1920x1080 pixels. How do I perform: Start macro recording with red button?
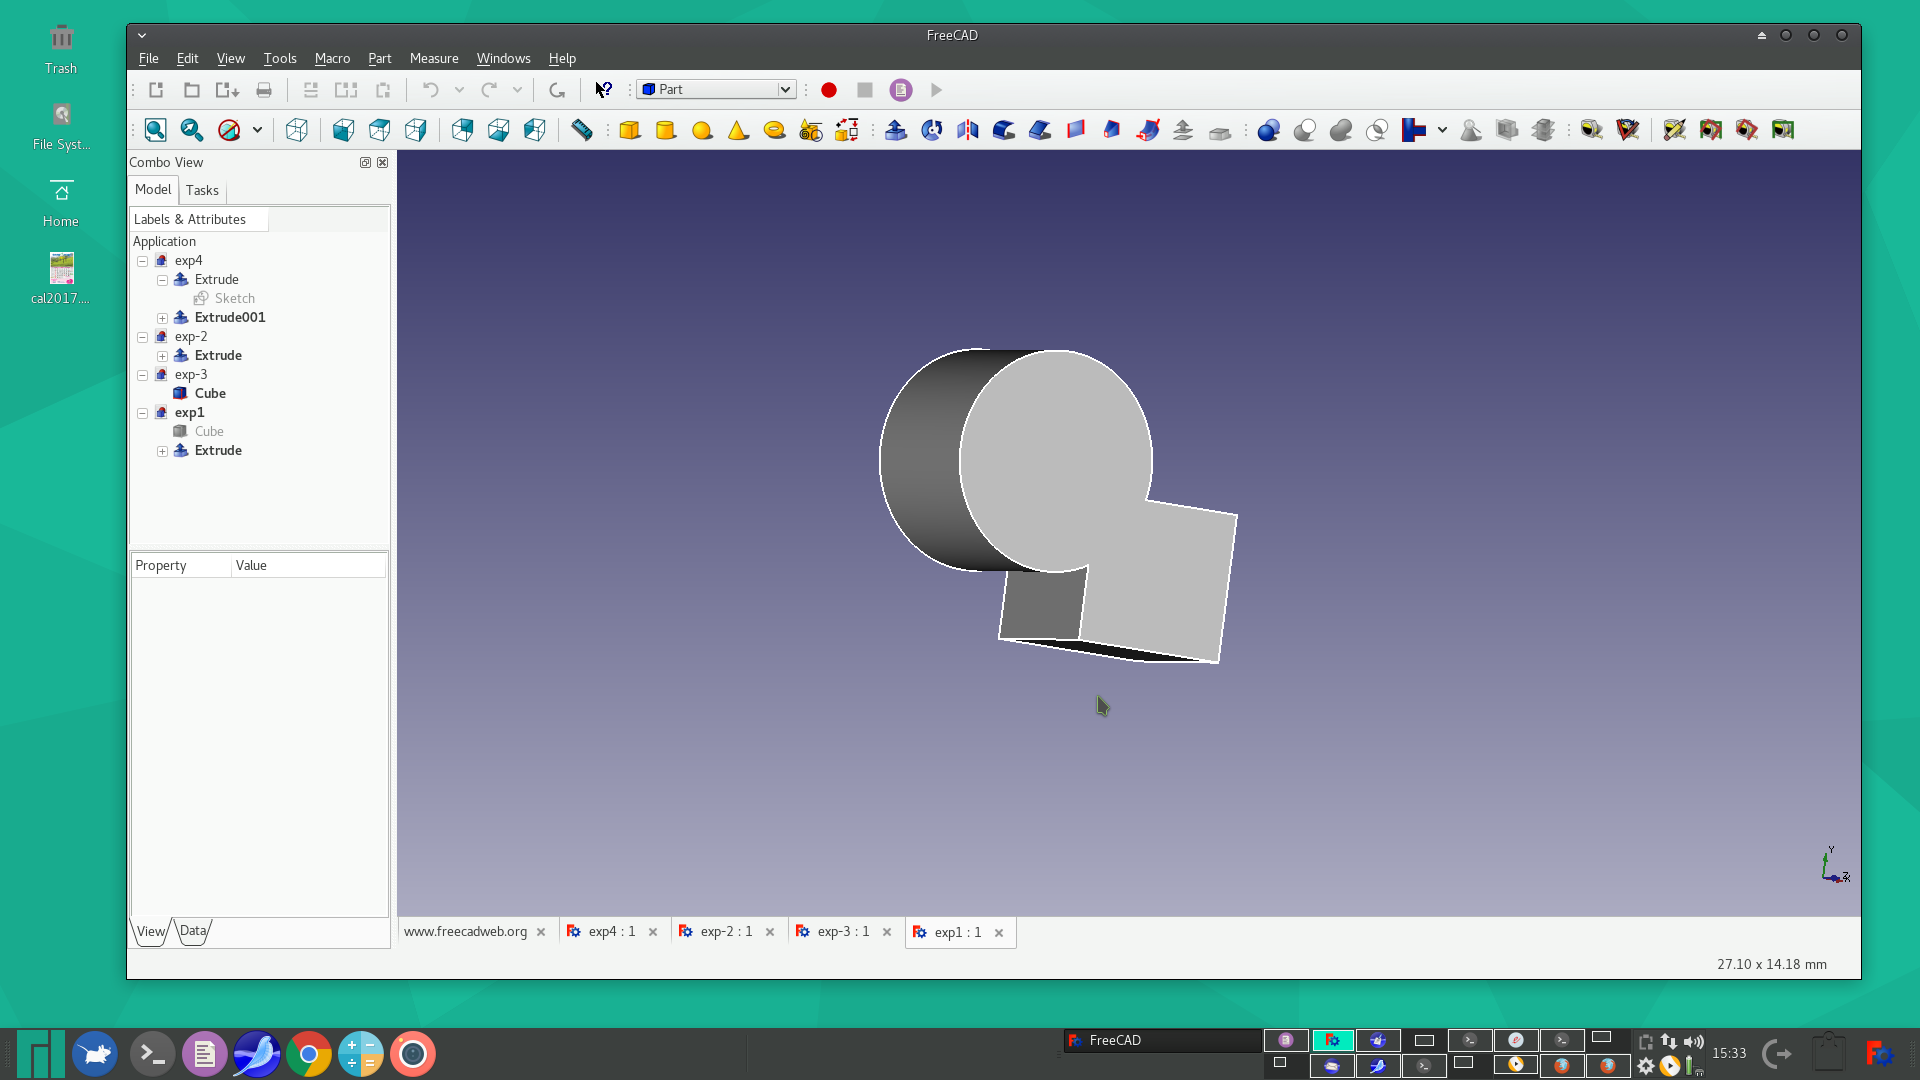pos(829,90)
